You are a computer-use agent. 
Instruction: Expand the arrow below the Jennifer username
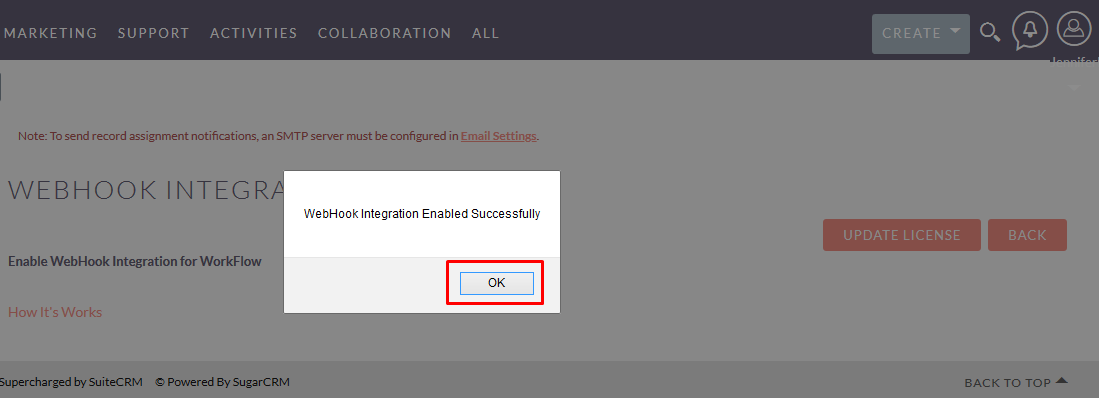(1074, 88)
